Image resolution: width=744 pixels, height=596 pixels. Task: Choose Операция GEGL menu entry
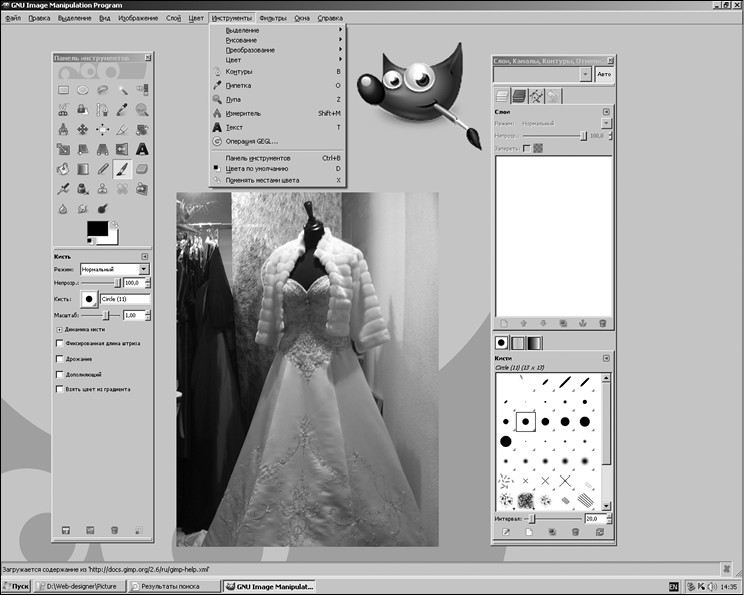(252, 141)
